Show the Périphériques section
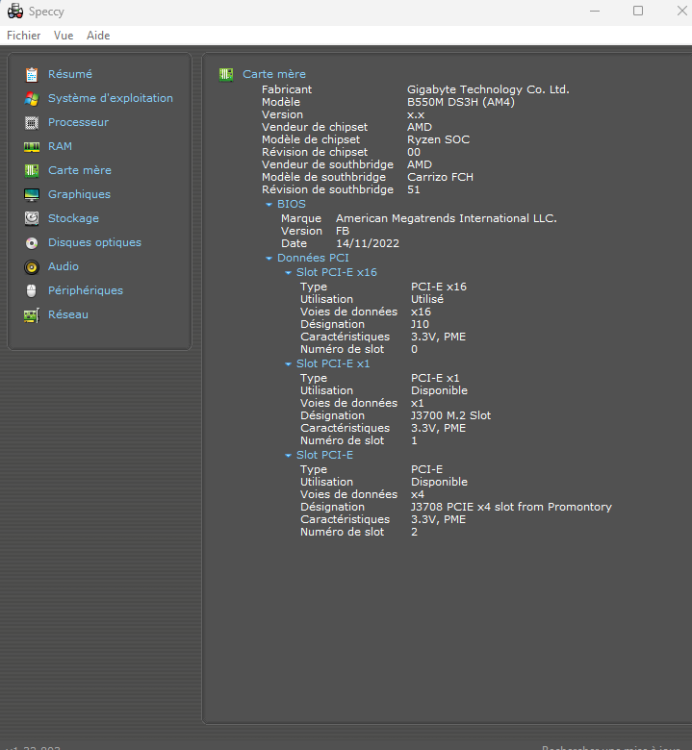This screenshot has width=692, height=750. tap(85, 290)
